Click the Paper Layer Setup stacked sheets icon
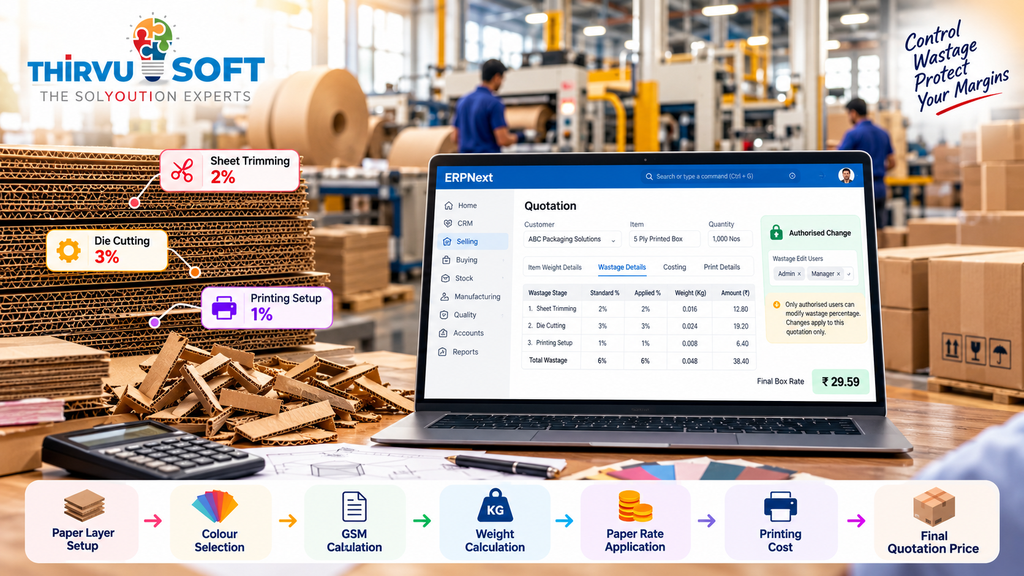Viewport: 1024px width, 576px height. click(84, 506)
